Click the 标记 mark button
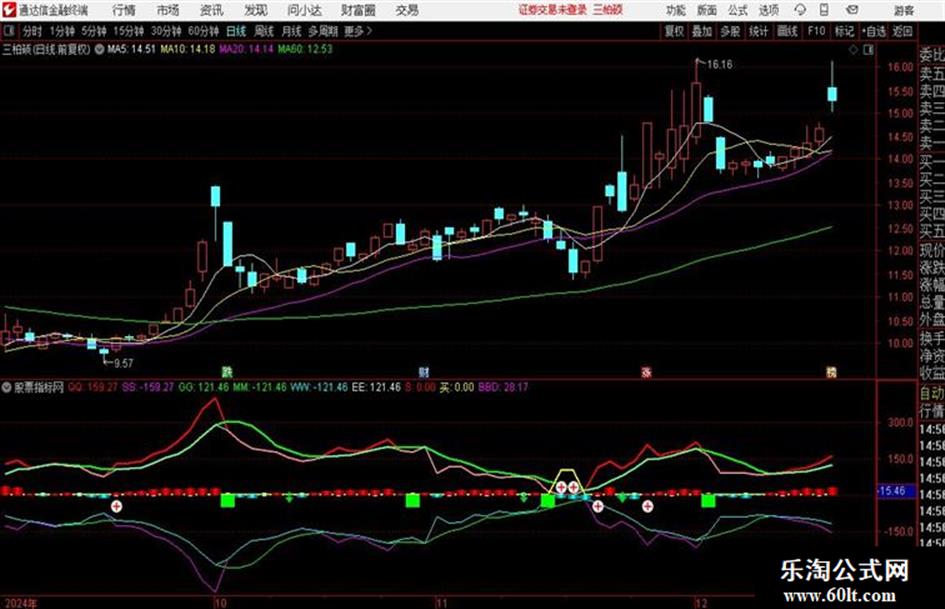Screen dimensions: 945x609 [x=844, y=31]
